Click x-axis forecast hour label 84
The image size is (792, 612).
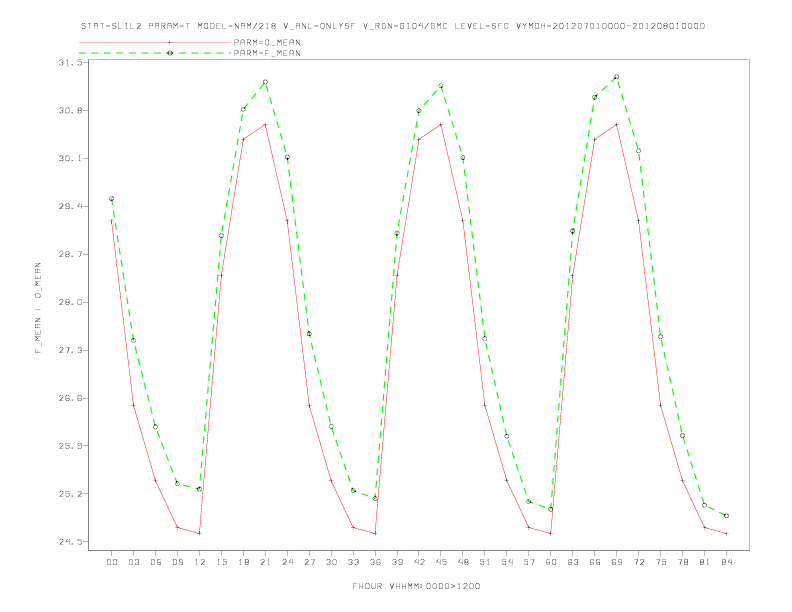726,562
